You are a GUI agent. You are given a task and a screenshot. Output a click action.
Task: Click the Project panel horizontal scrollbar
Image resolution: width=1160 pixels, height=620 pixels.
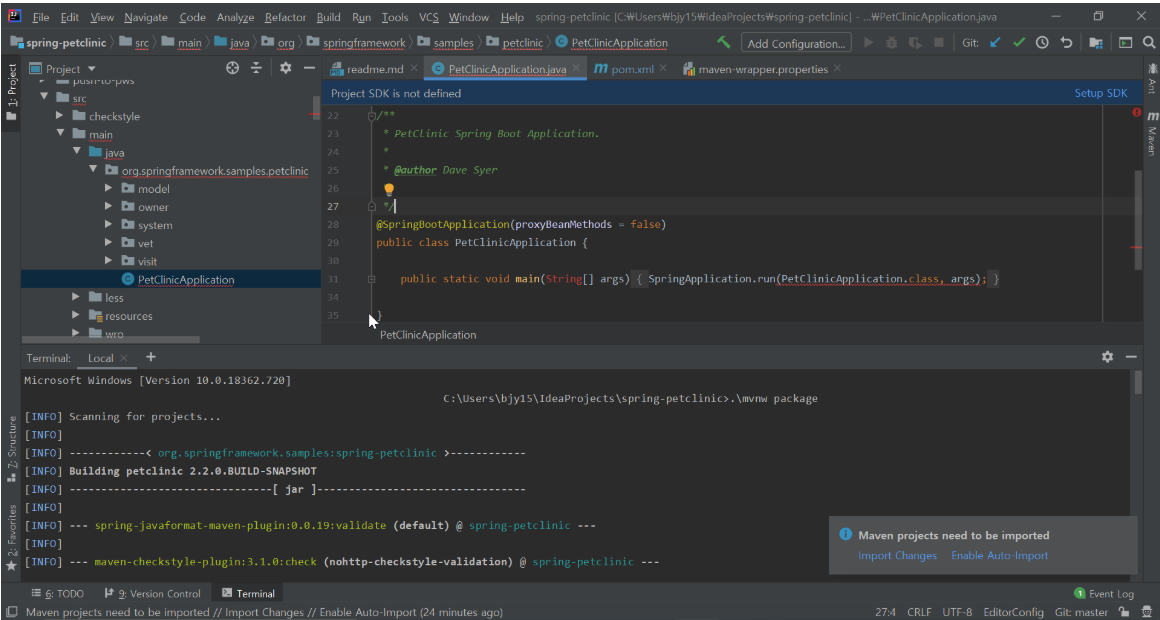(x=111, y=340)
